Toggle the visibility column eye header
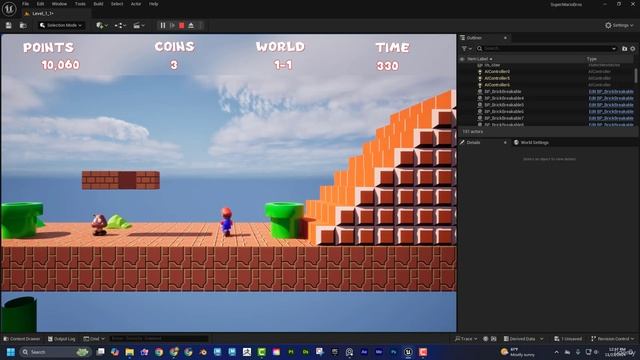This screenshot has width=640, height=360. click(x=462, y=59)
